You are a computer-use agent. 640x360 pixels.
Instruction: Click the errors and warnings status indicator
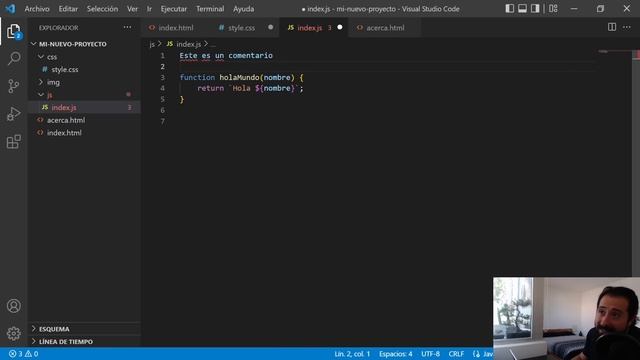click(23, 354)
